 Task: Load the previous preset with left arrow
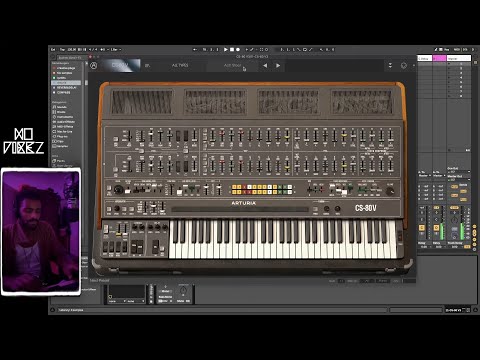[265, 66]
